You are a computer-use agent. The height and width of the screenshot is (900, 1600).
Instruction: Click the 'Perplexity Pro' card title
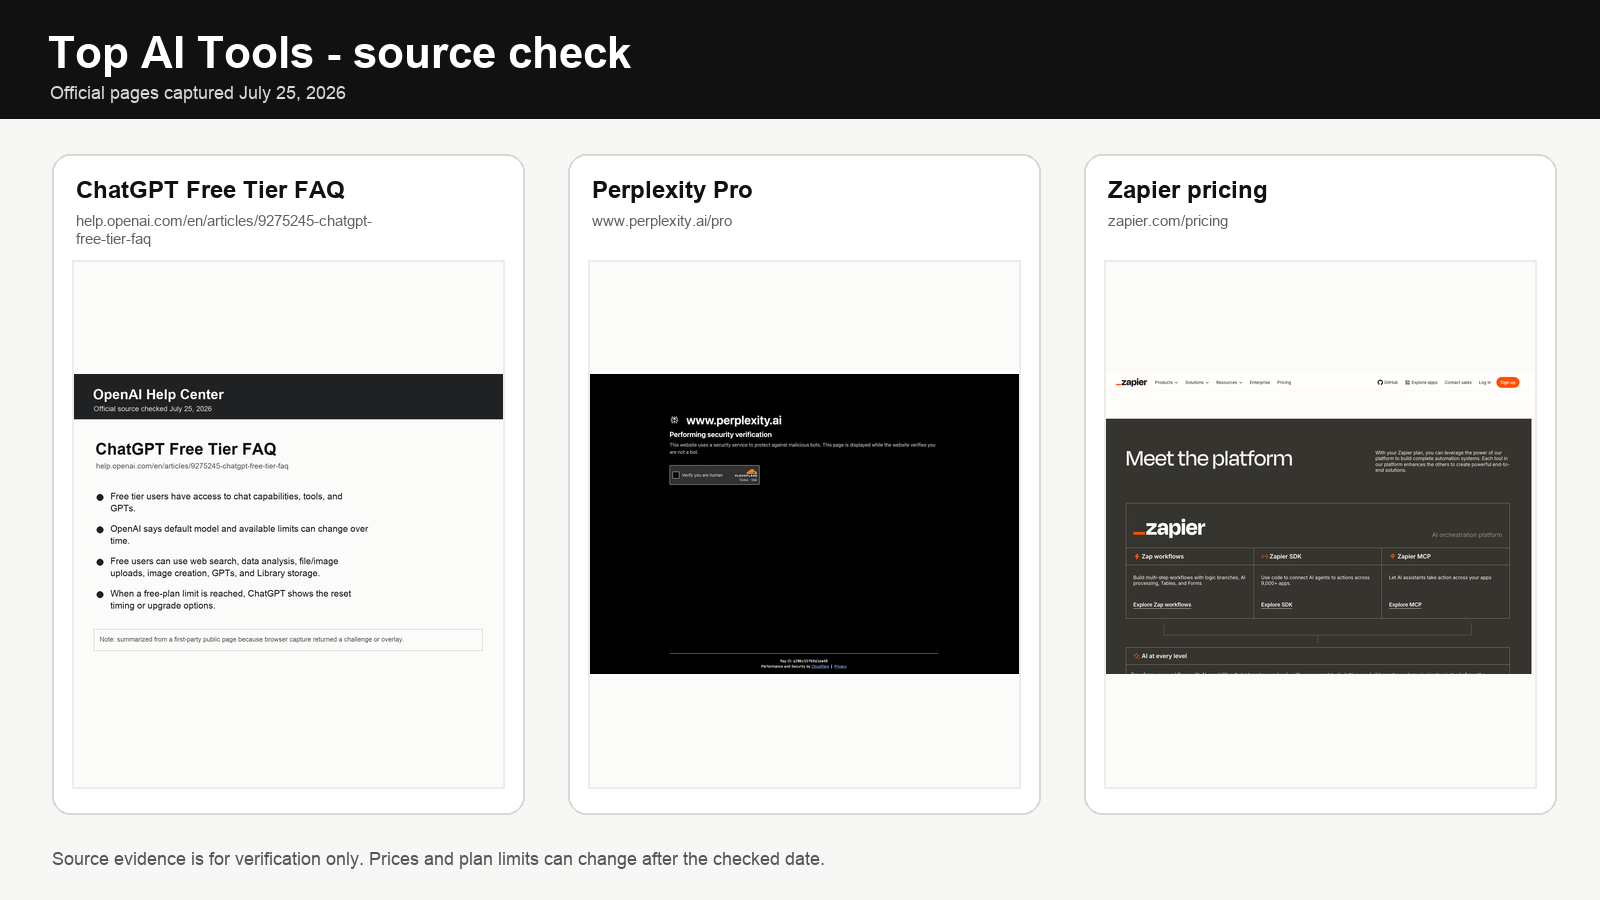672,190
